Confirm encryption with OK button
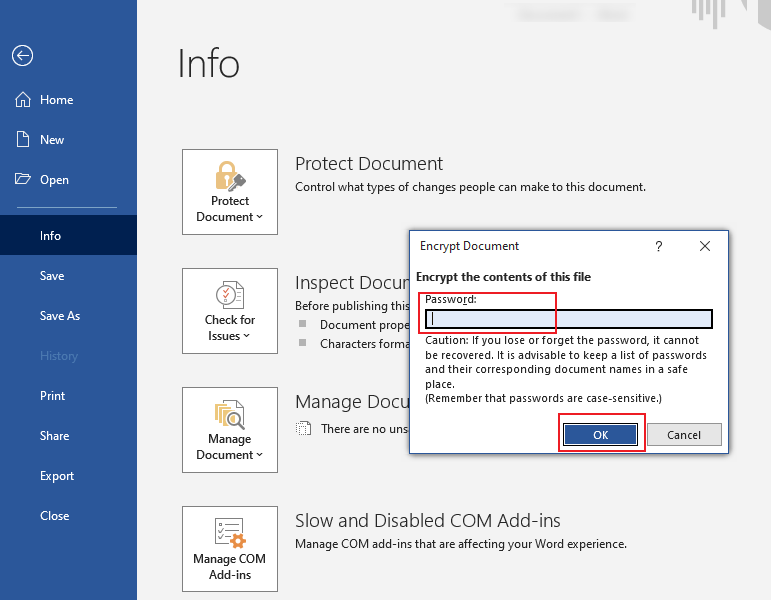 (600, 435)
